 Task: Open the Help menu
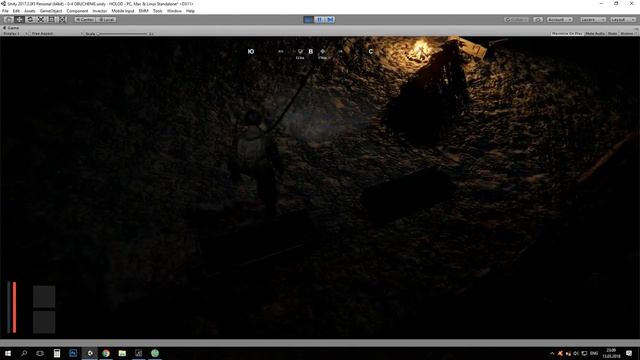point(190,11)
